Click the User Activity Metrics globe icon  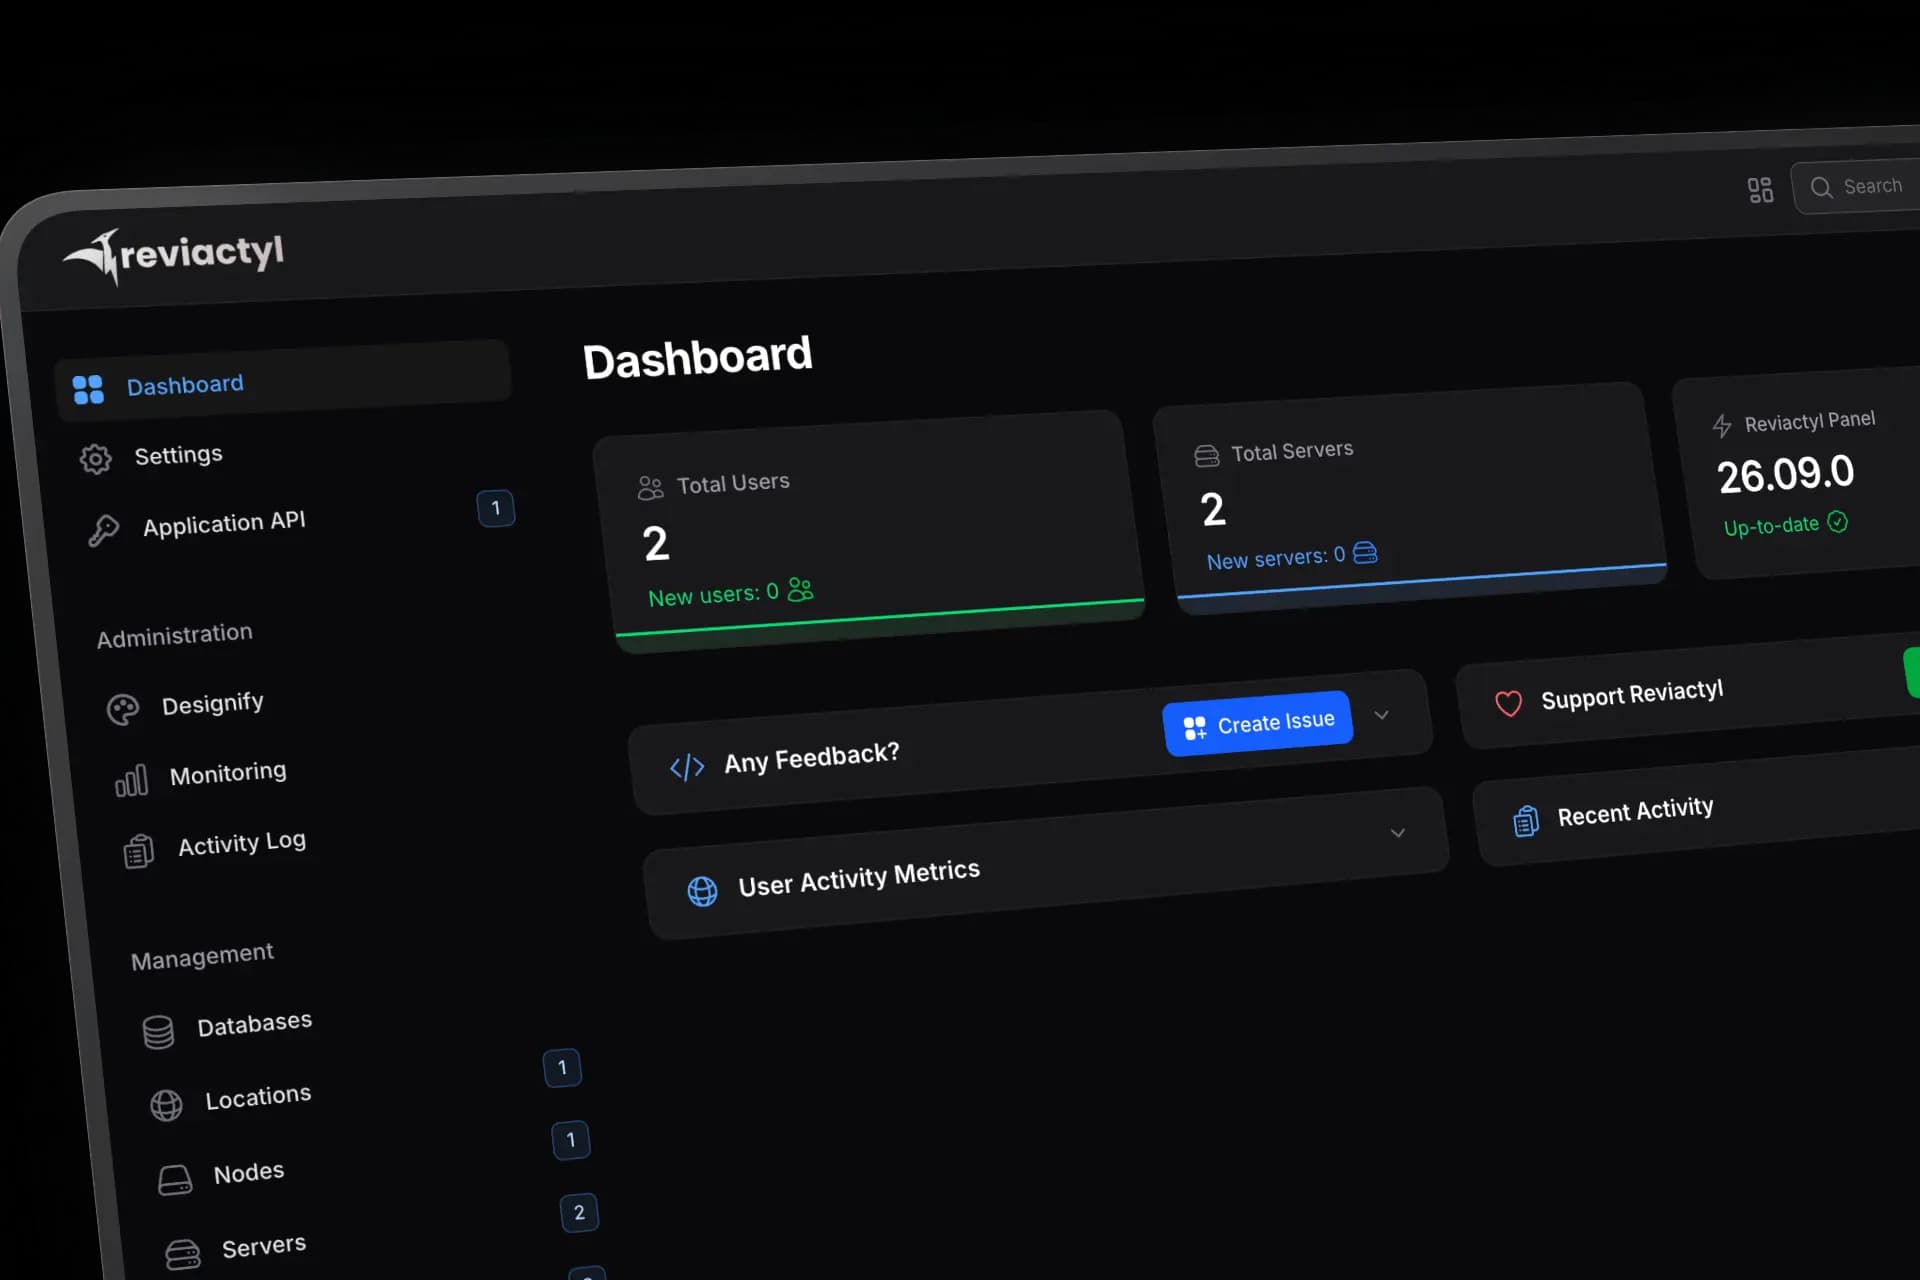pyautogui.click(x=702, y=891)
